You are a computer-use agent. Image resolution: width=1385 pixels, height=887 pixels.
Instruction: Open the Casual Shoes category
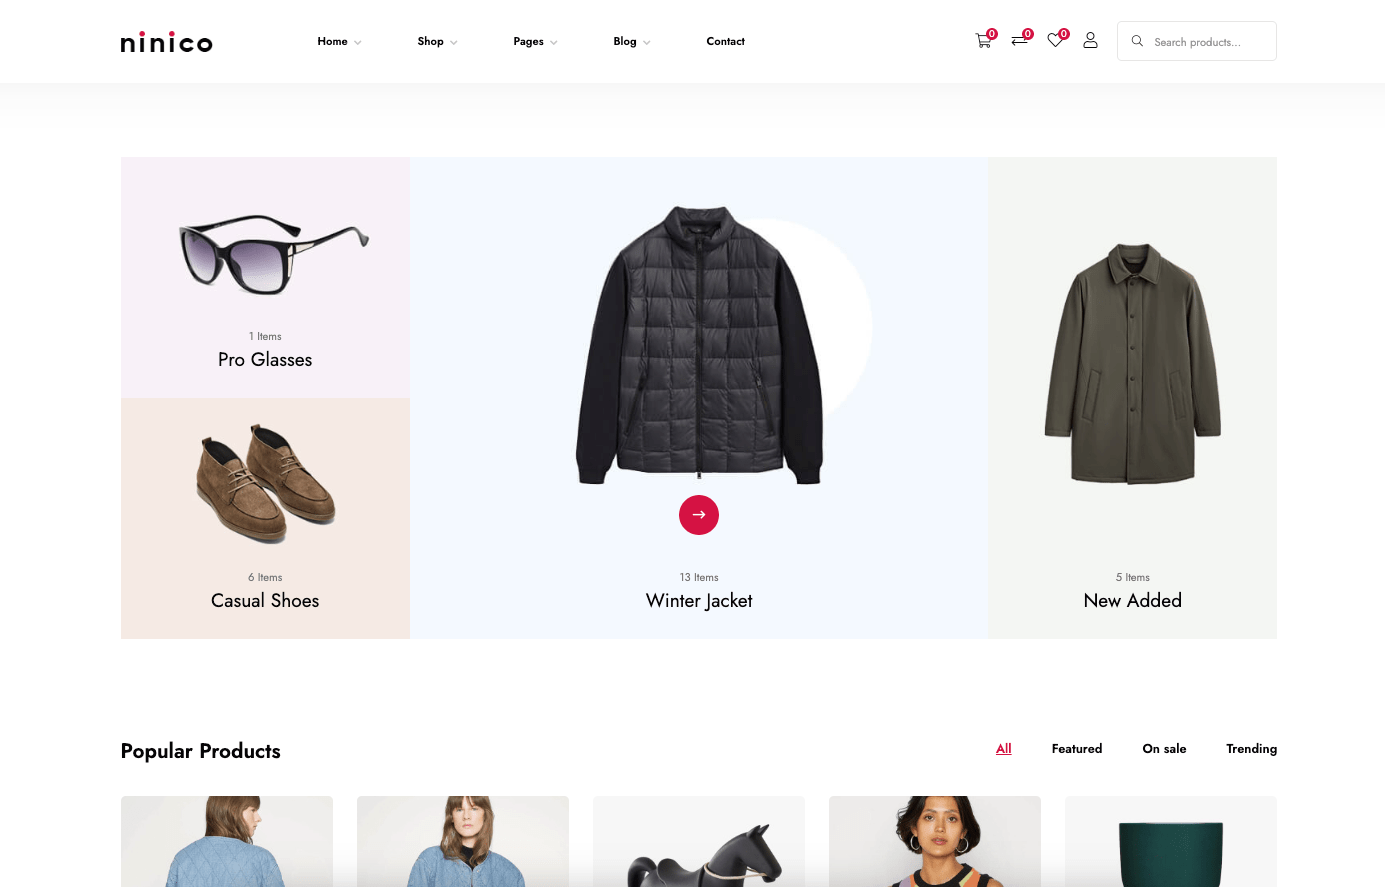pyautogui.click(x=265, y=600)
